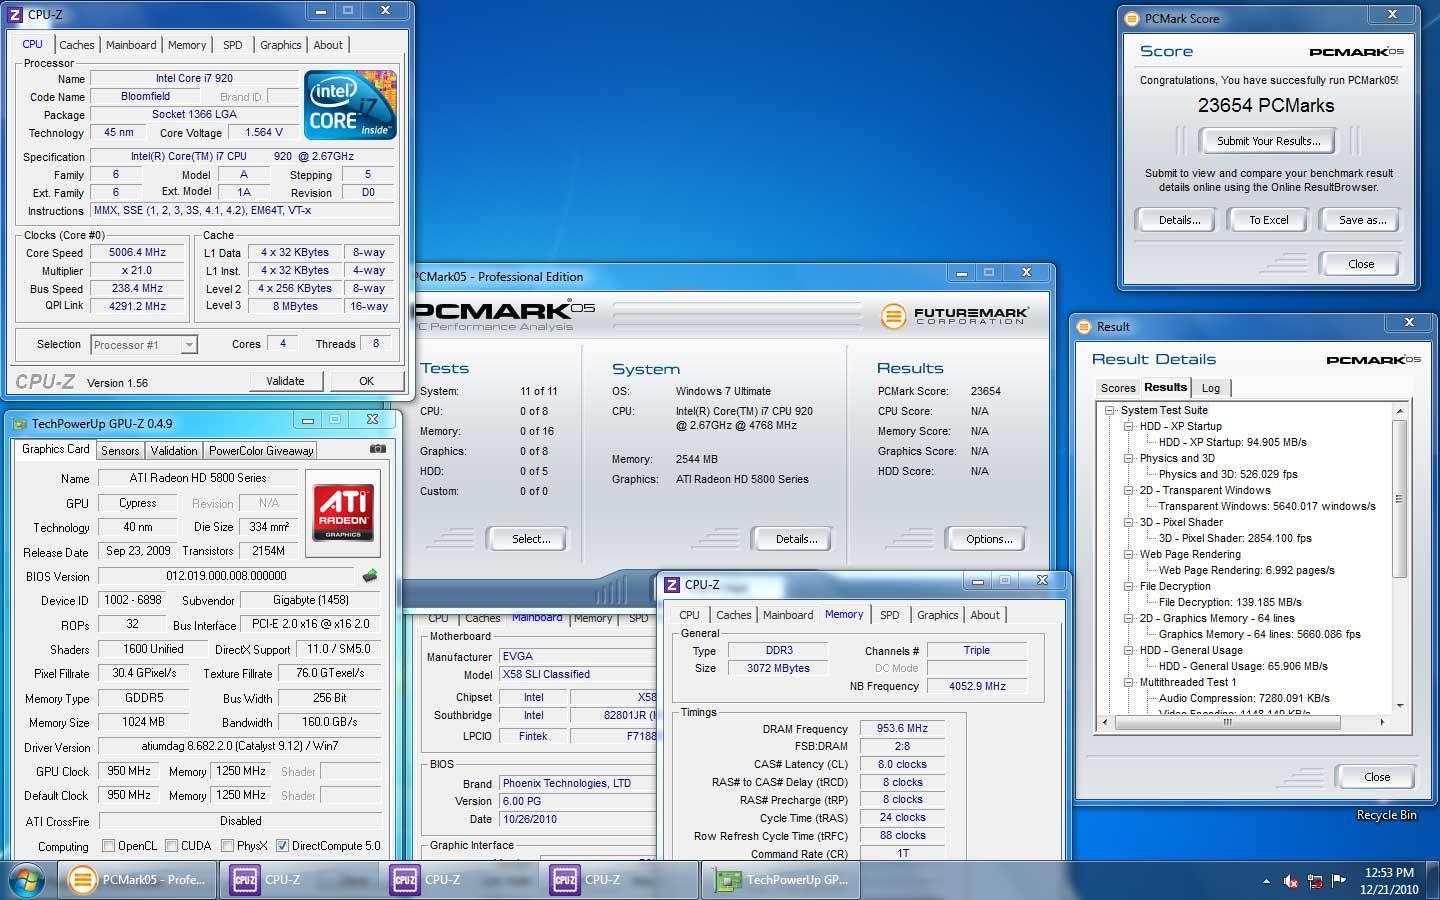This screenshot has width=1440, height=900.
Task: Click the To Excel button
Action: (1268, 220)
